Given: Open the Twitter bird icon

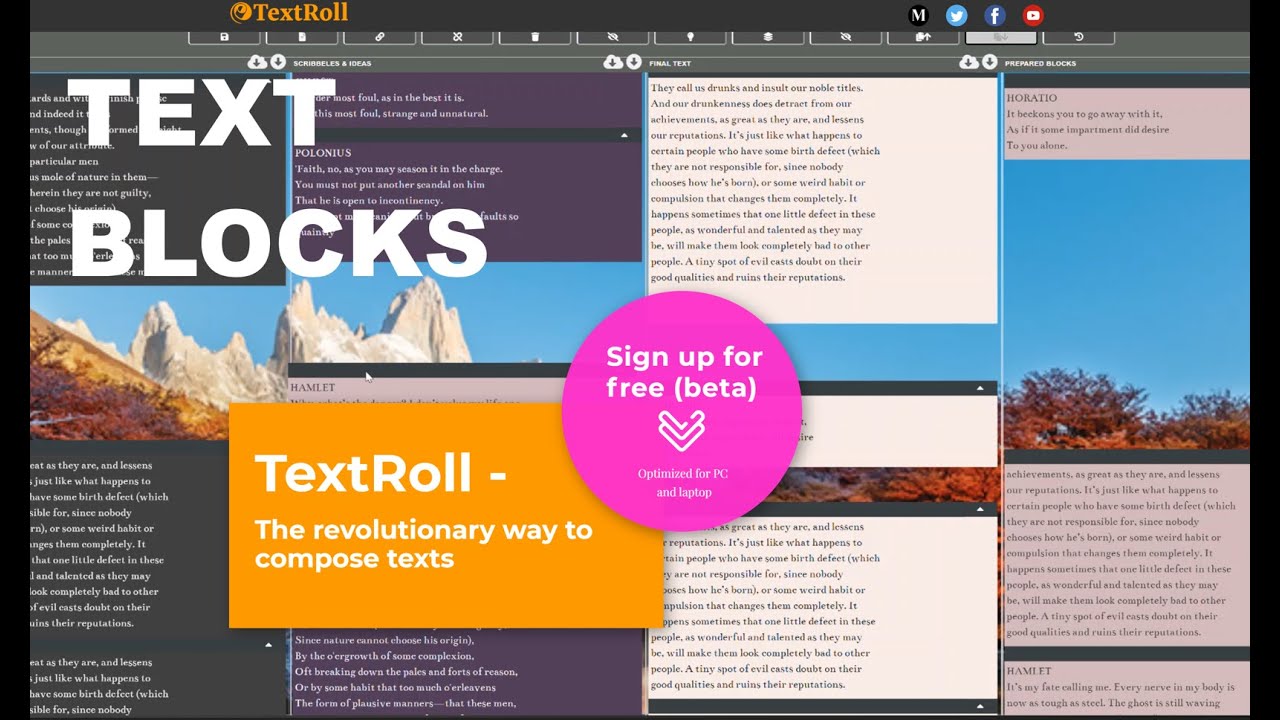Looking at the screenshot, I should pyautogui.click(x=957, y=15).
